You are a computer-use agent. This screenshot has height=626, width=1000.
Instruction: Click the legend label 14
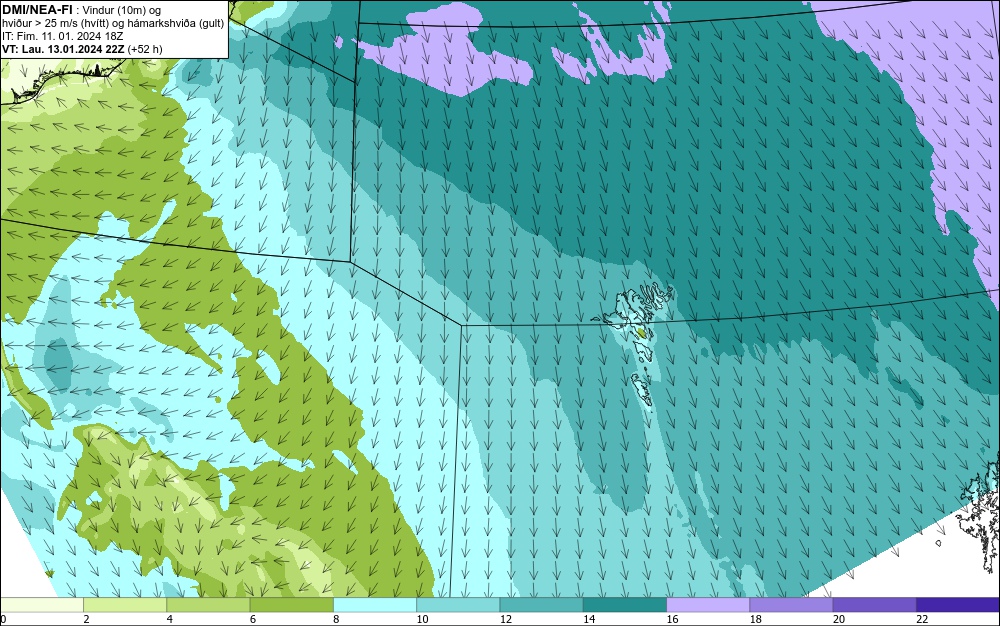coord(589,619)
